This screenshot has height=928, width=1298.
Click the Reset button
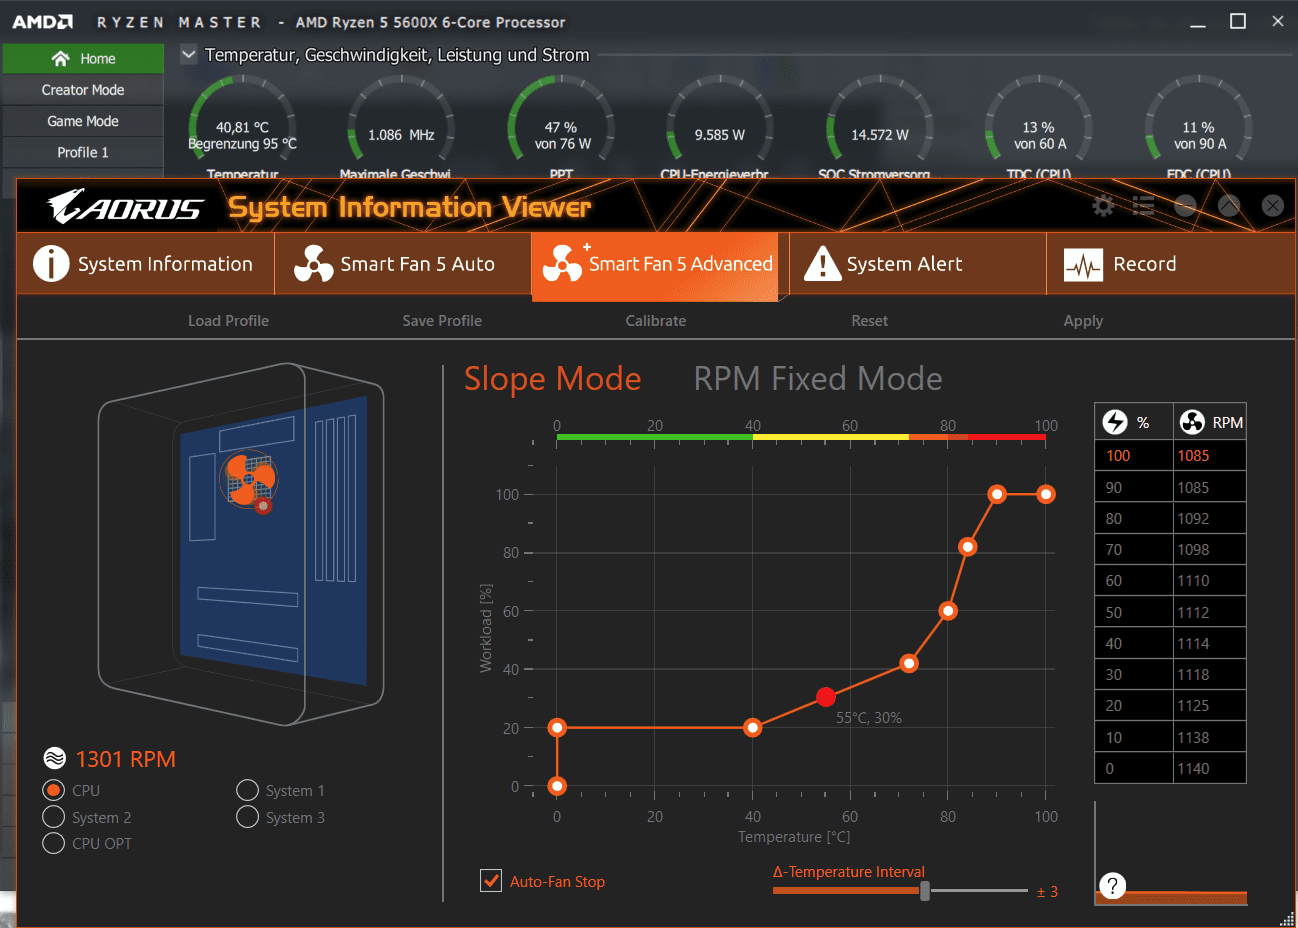870,321
